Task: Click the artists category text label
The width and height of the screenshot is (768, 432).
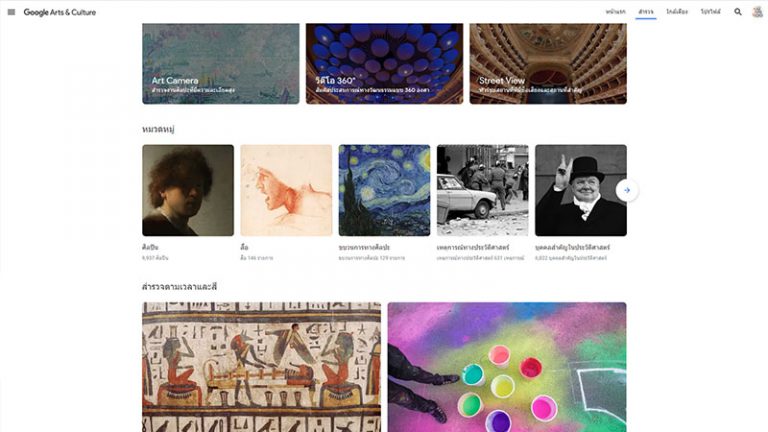Action: 150,247
